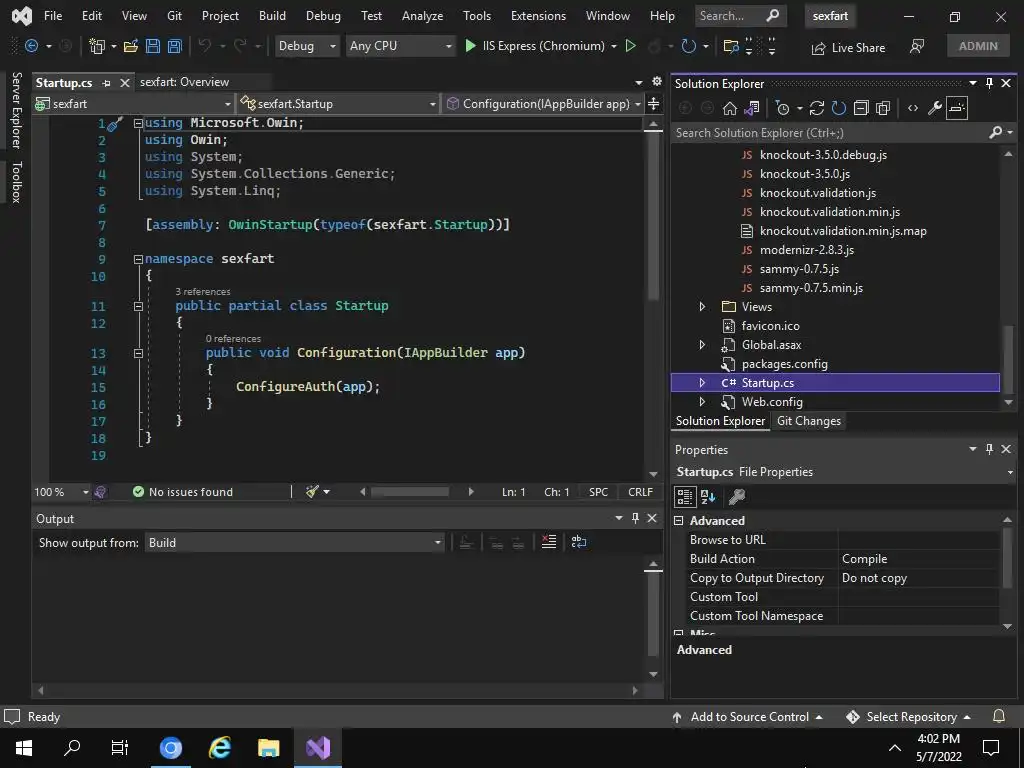Click View Code icon in Solution Explorer
Image resolution: width=1024 pixels, height=768 pixels.
(x=913, y=108)
